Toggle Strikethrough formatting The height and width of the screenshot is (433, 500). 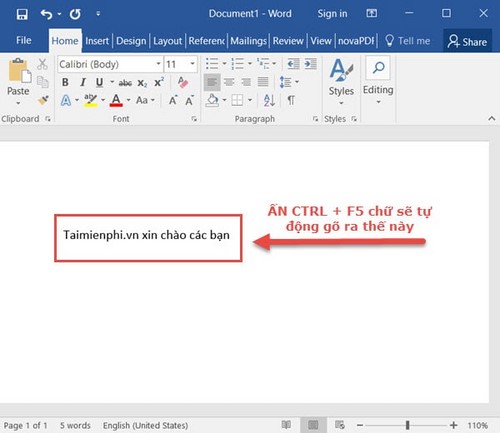tap(125, 83)
